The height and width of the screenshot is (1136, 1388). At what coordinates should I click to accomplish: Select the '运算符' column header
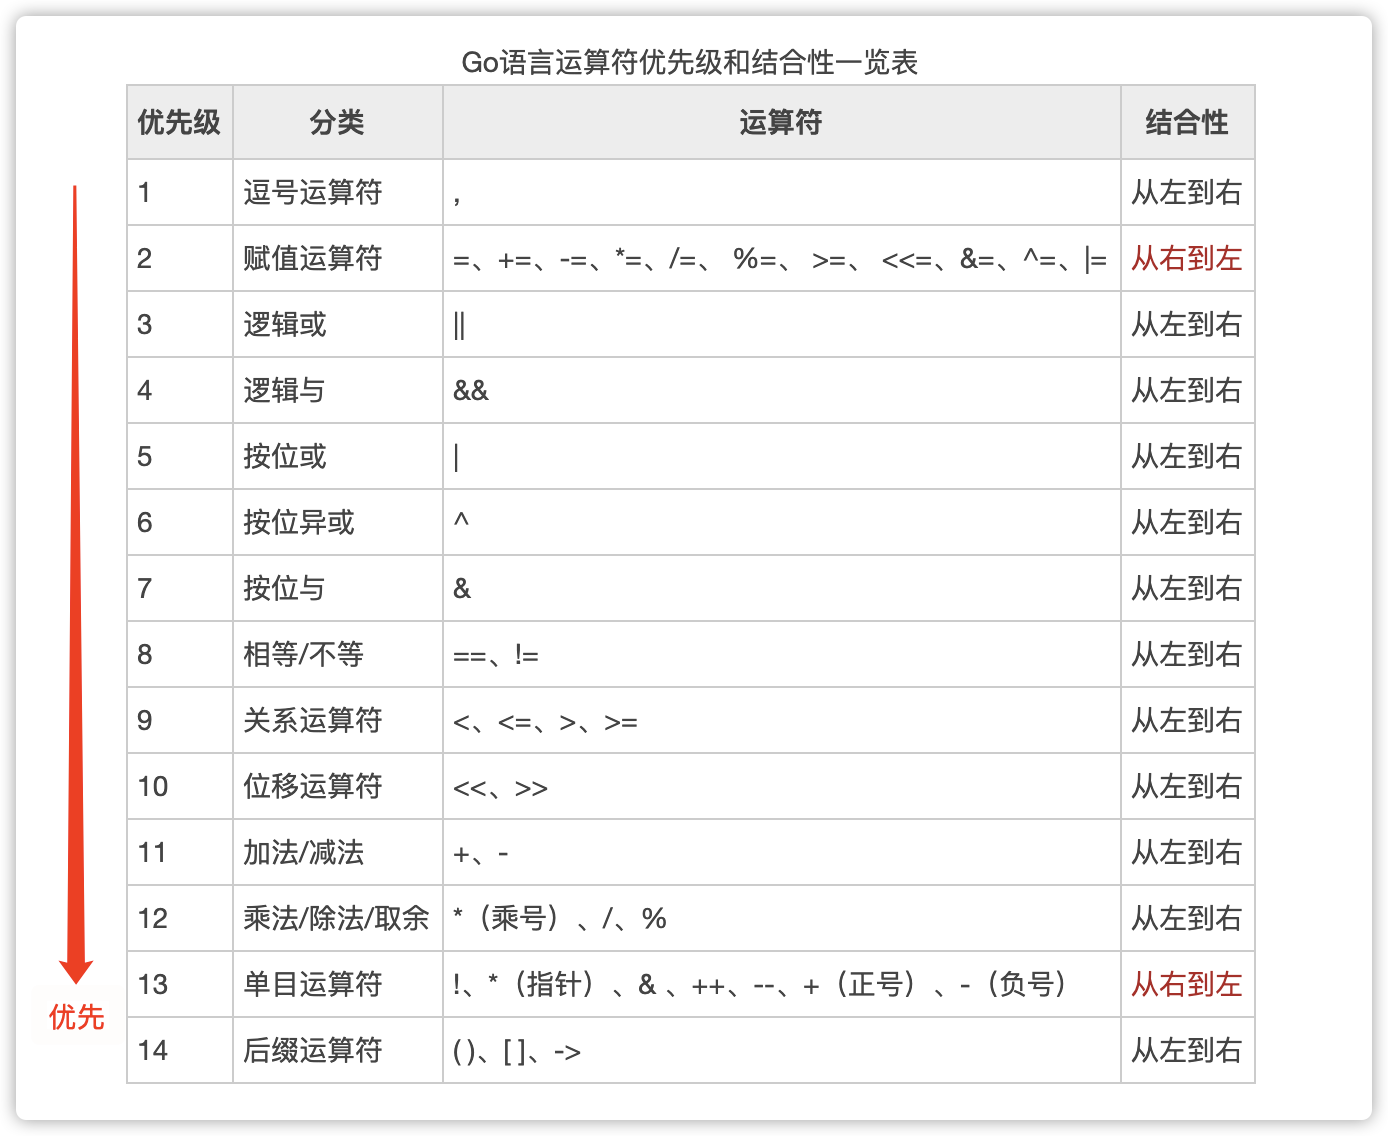(x=781, y=122)
